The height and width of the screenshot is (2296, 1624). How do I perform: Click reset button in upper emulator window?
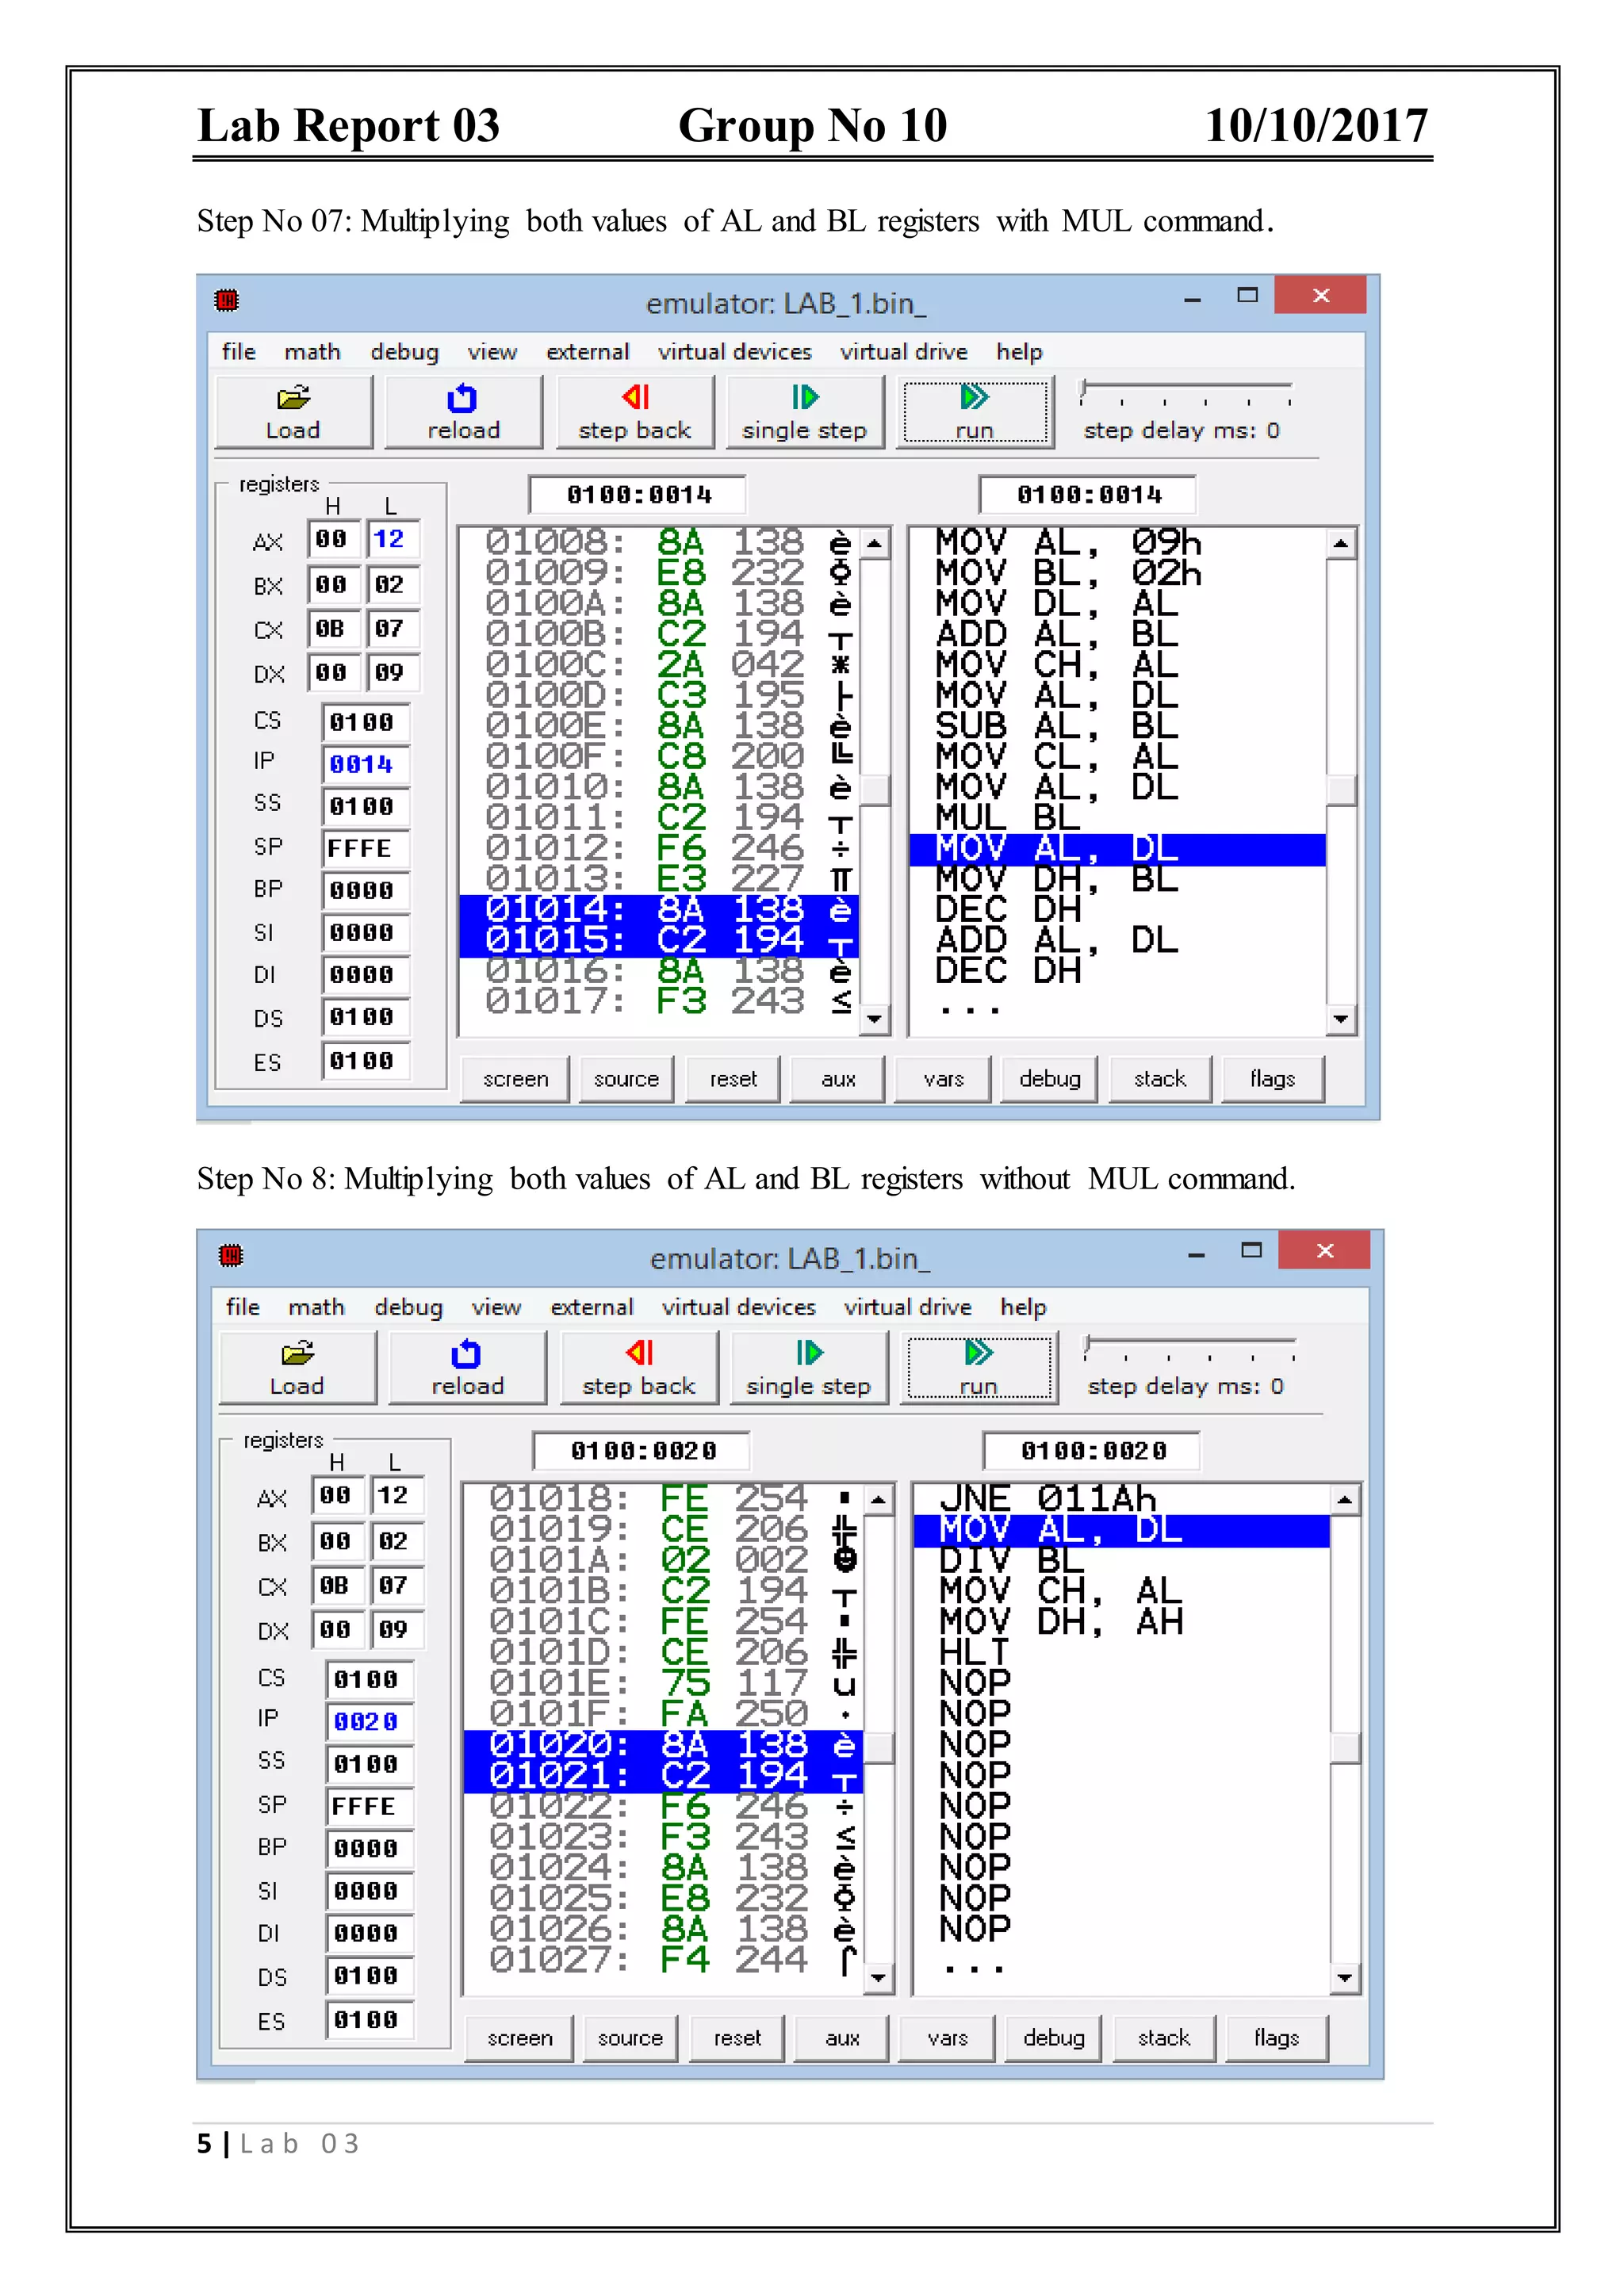click(733, 1079)
